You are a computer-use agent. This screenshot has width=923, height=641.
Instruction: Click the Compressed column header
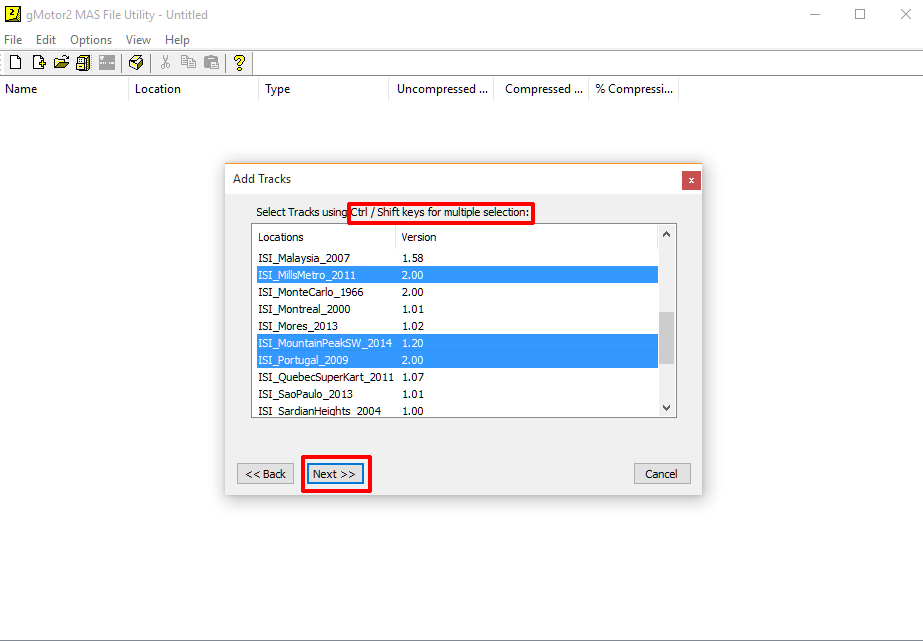point(541,89)
